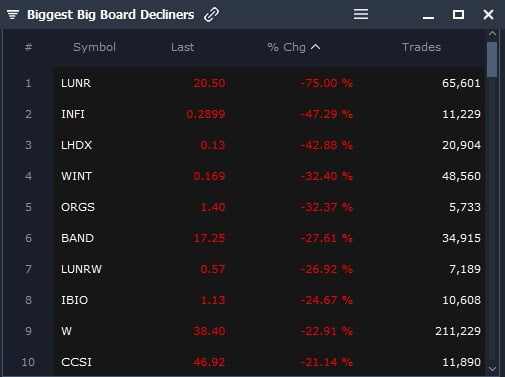Click W trades value 211,229
The height and width of the screenshot is (377, 505).
458,331
